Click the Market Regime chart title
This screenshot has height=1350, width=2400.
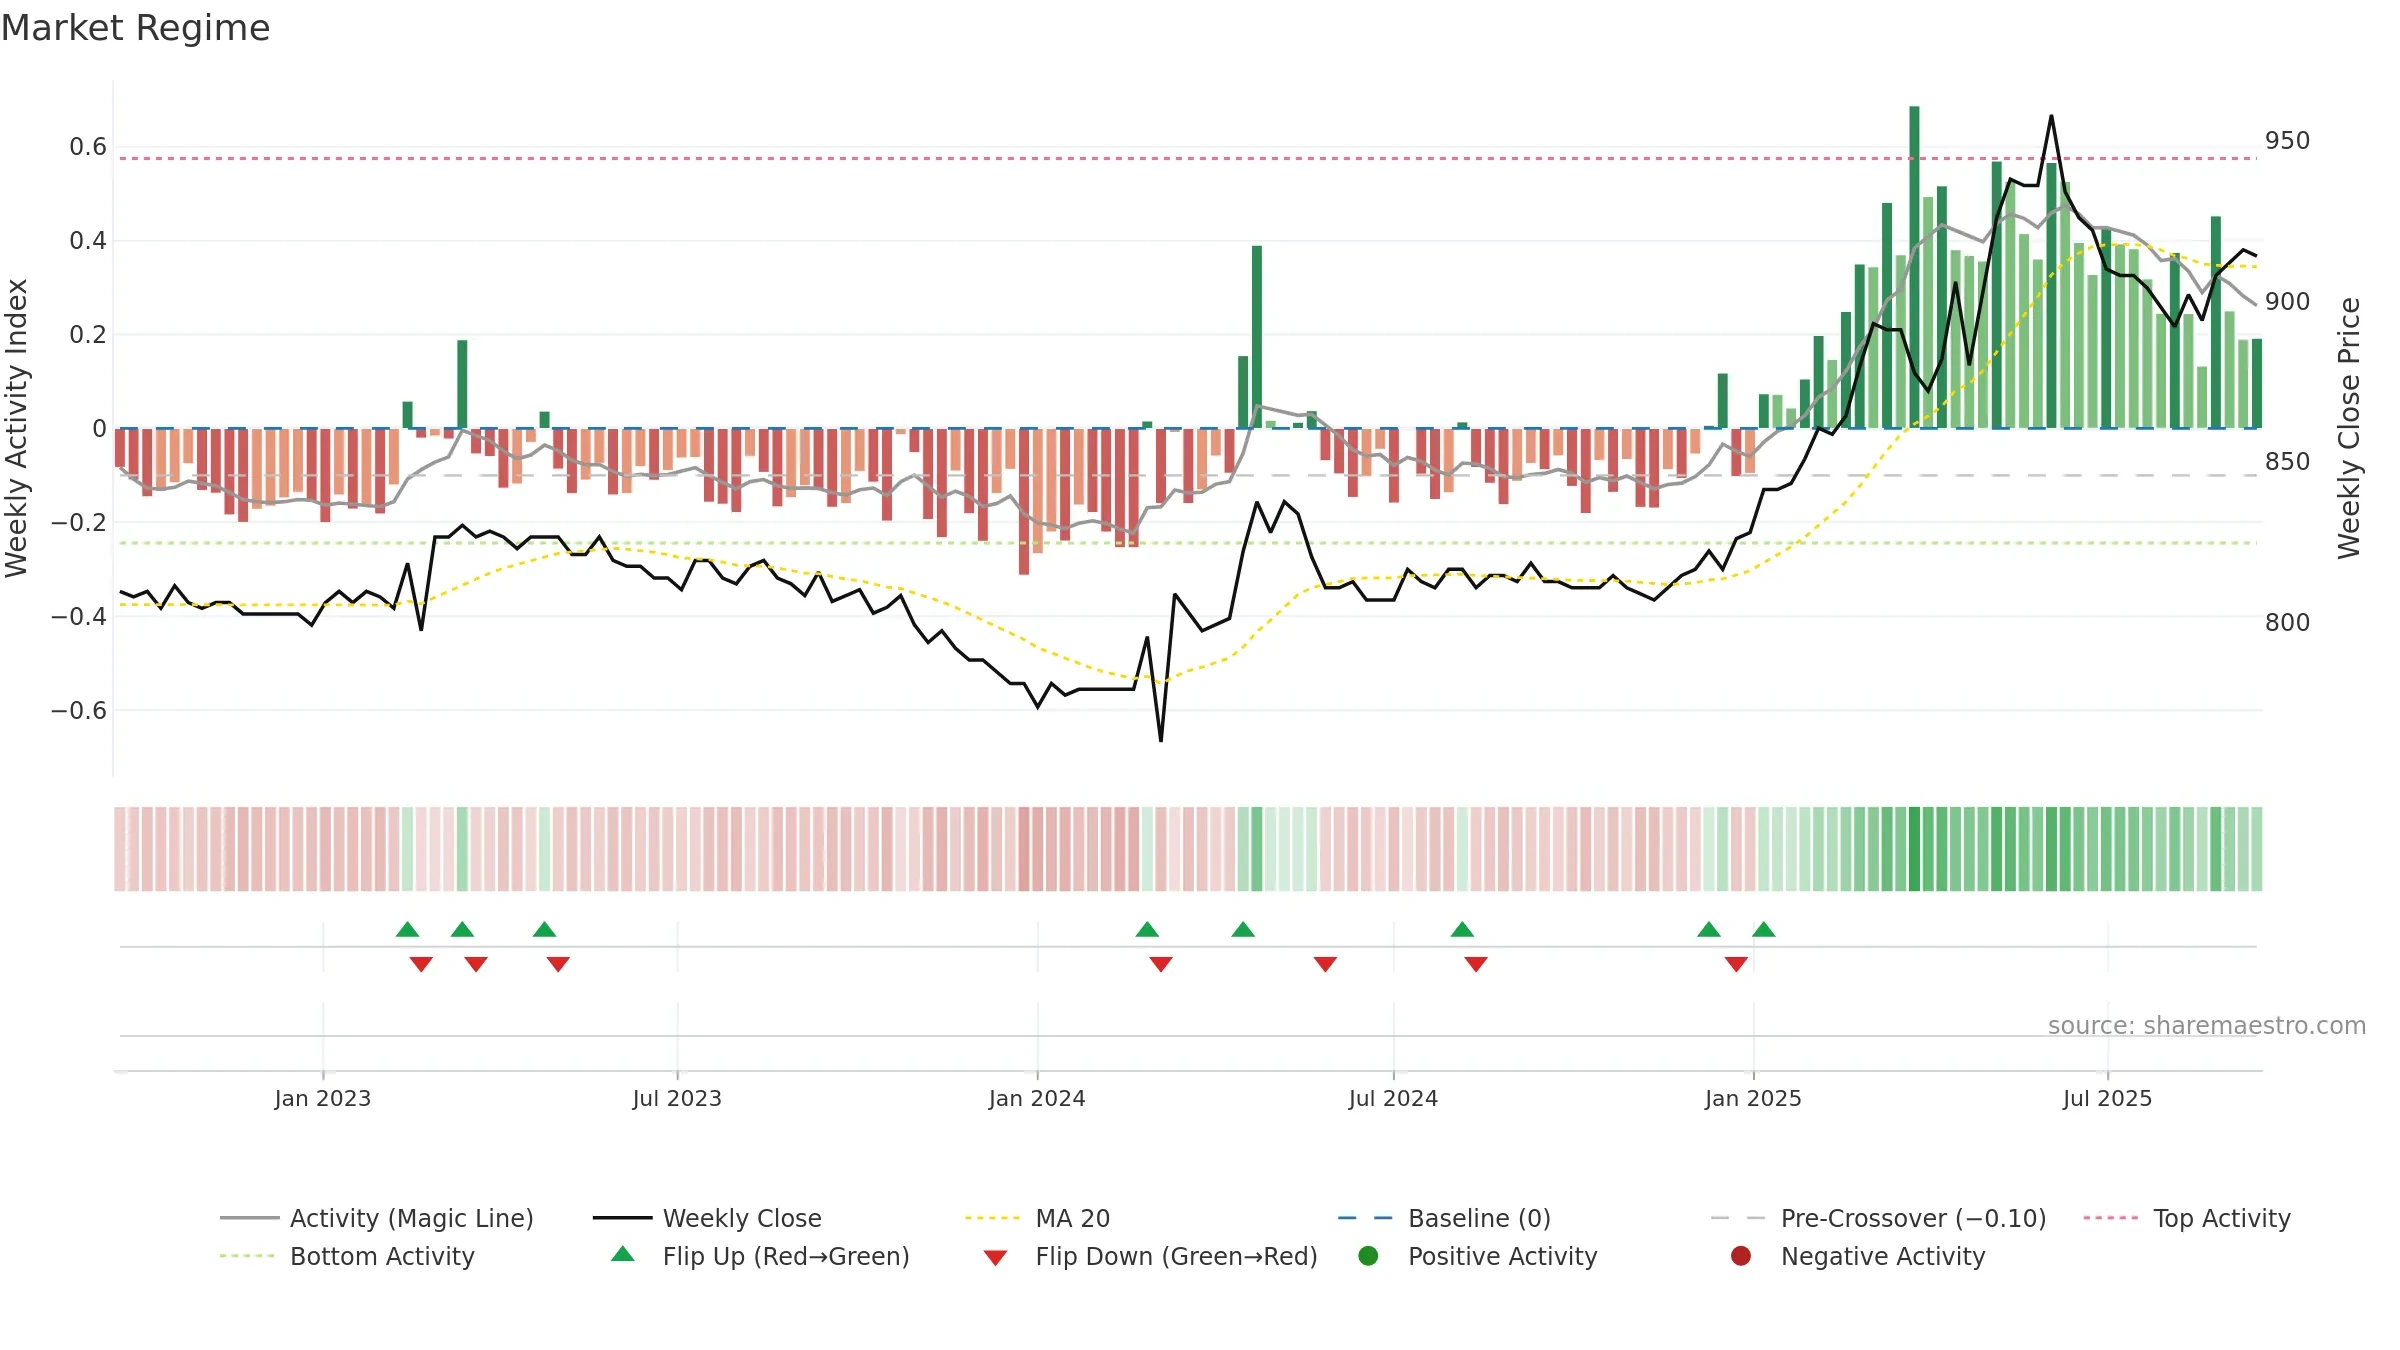tap(135, 28)
